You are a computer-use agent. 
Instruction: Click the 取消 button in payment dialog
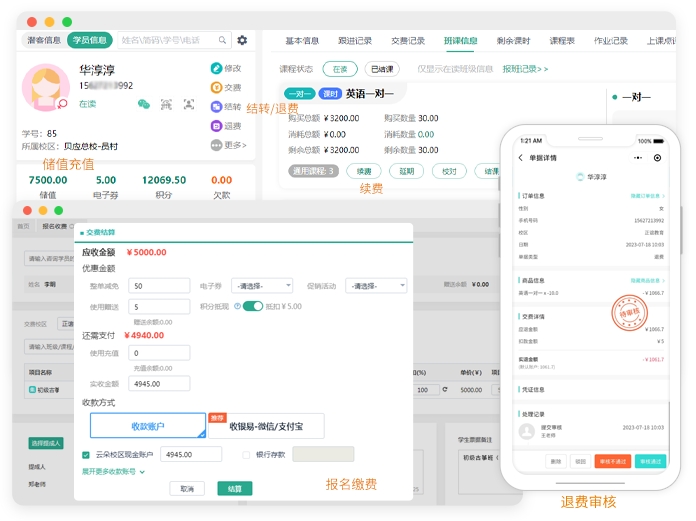coord(187,489)
